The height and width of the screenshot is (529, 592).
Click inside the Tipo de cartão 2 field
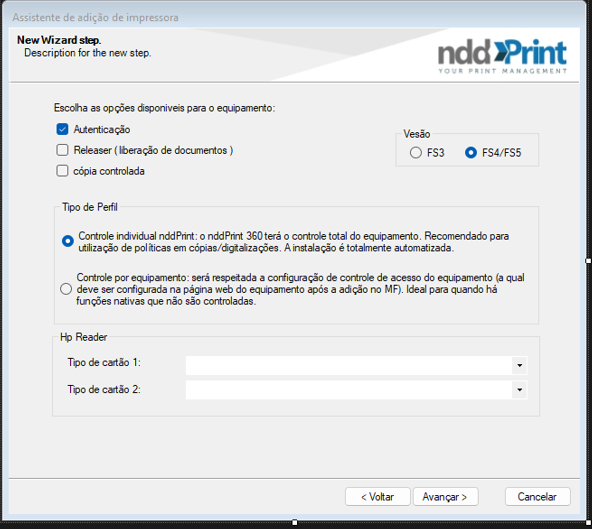pos(349,389)
